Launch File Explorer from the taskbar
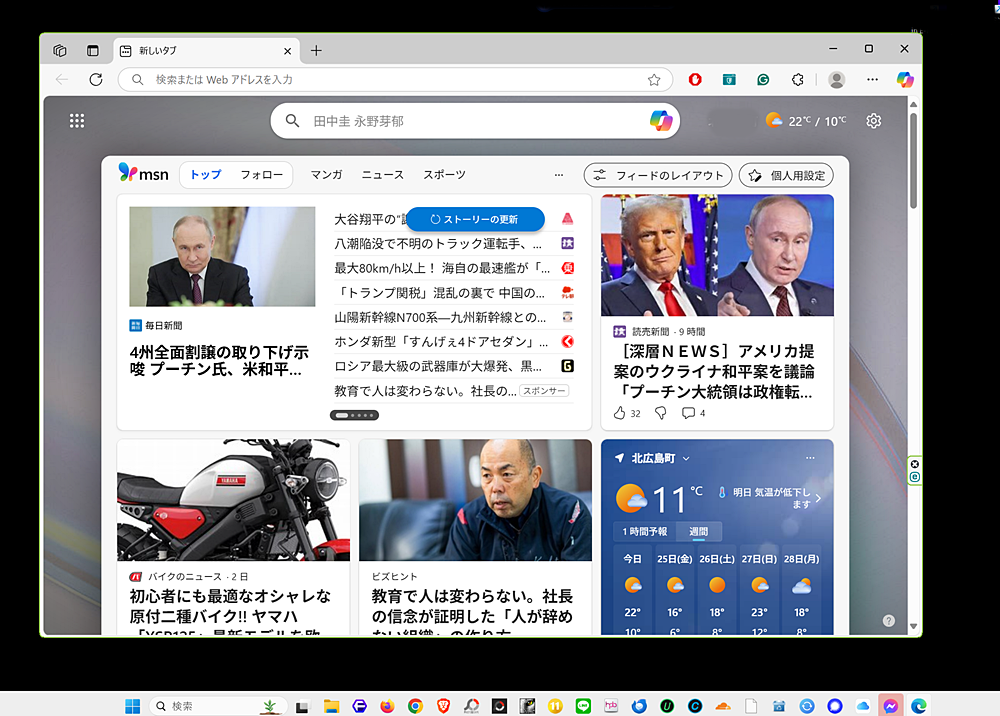The width and height of the screenshot is (1000, 716). (x=331, y=706)
